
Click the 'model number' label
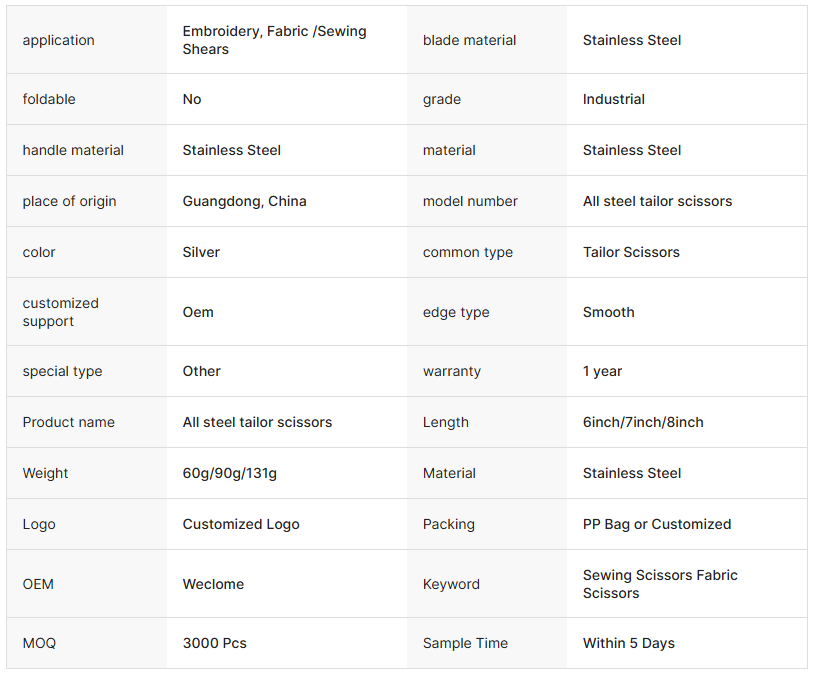(x=470, y=201)
